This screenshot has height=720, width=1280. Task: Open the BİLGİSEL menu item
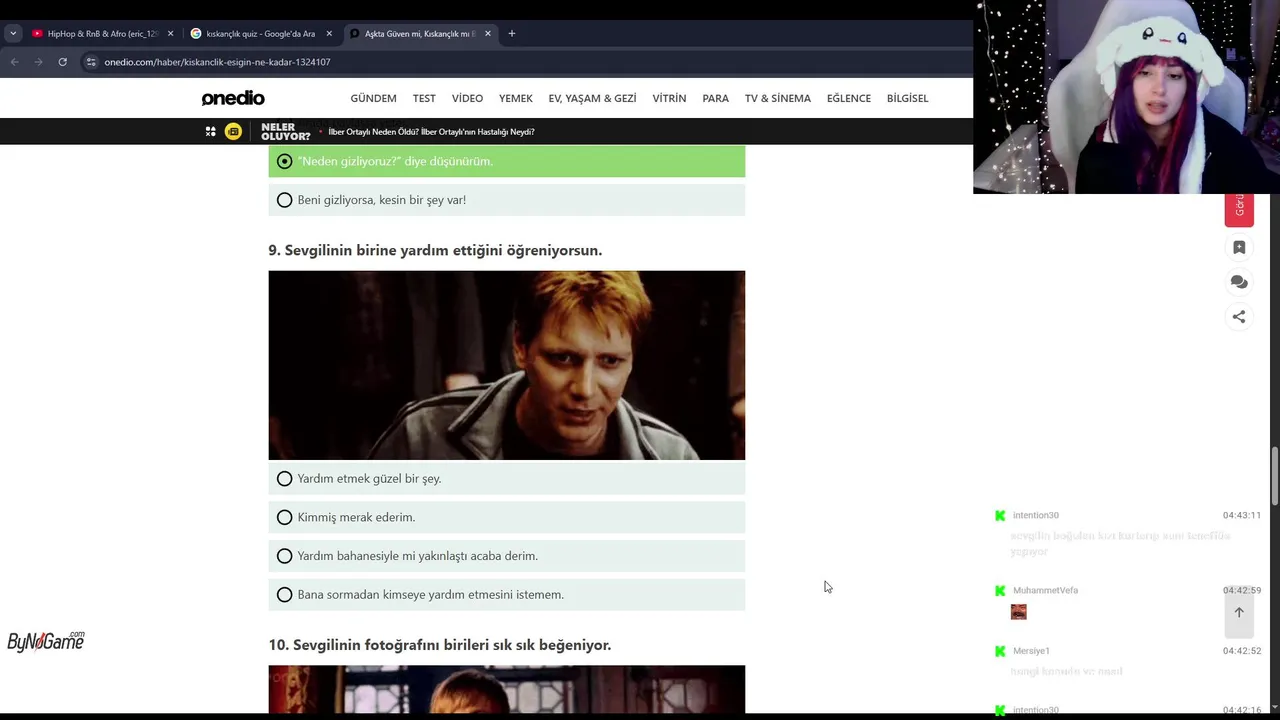[x=907, y=98]
